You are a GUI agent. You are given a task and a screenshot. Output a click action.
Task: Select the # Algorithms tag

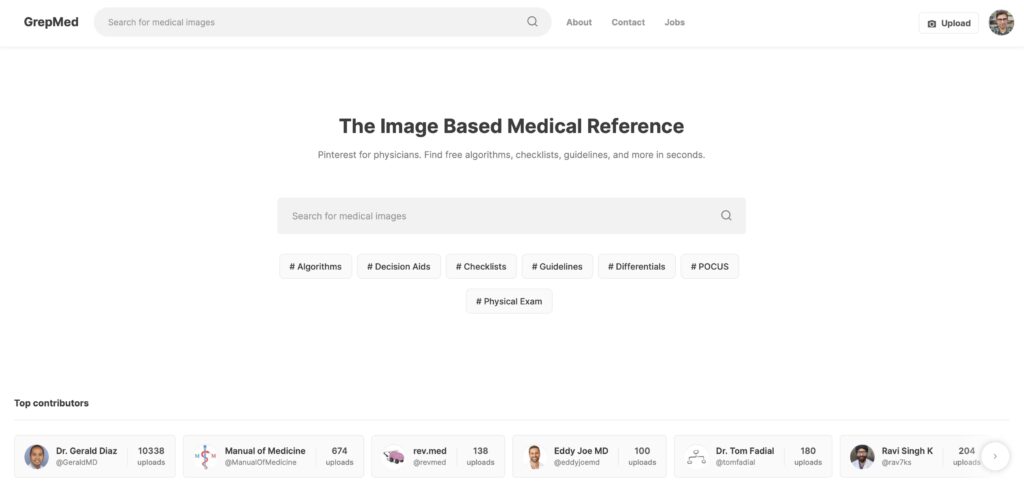point(315,266)
